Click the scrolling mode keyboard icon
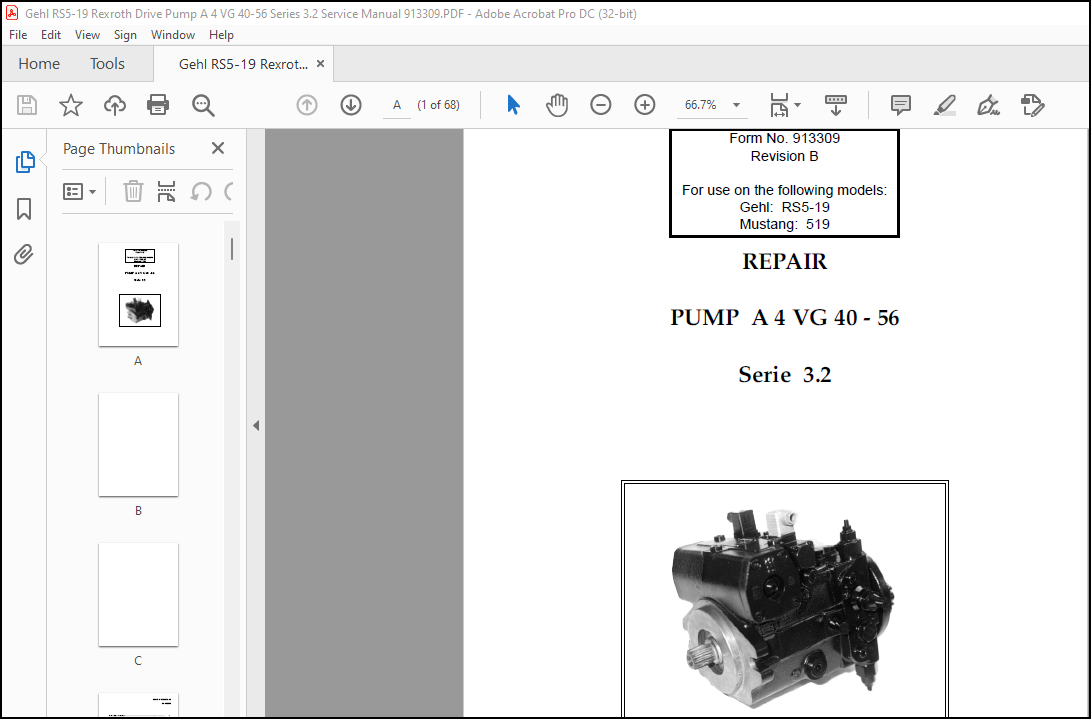The image size is (1091, 719). click(x=836, y=105)
